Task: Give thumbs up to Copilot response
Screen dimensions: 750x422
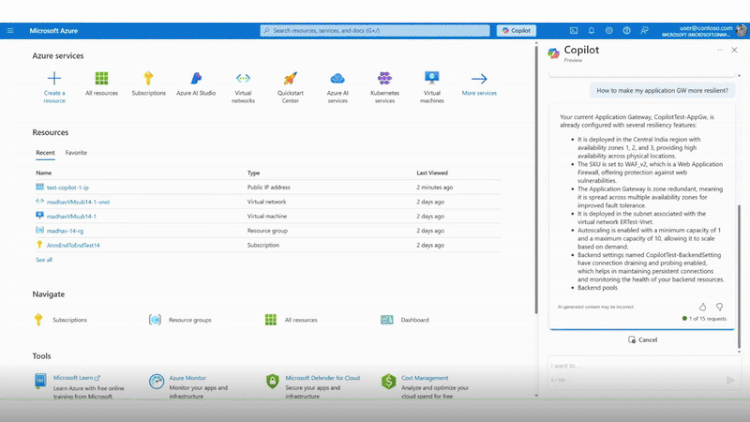Action: click(x=702, y=307)
